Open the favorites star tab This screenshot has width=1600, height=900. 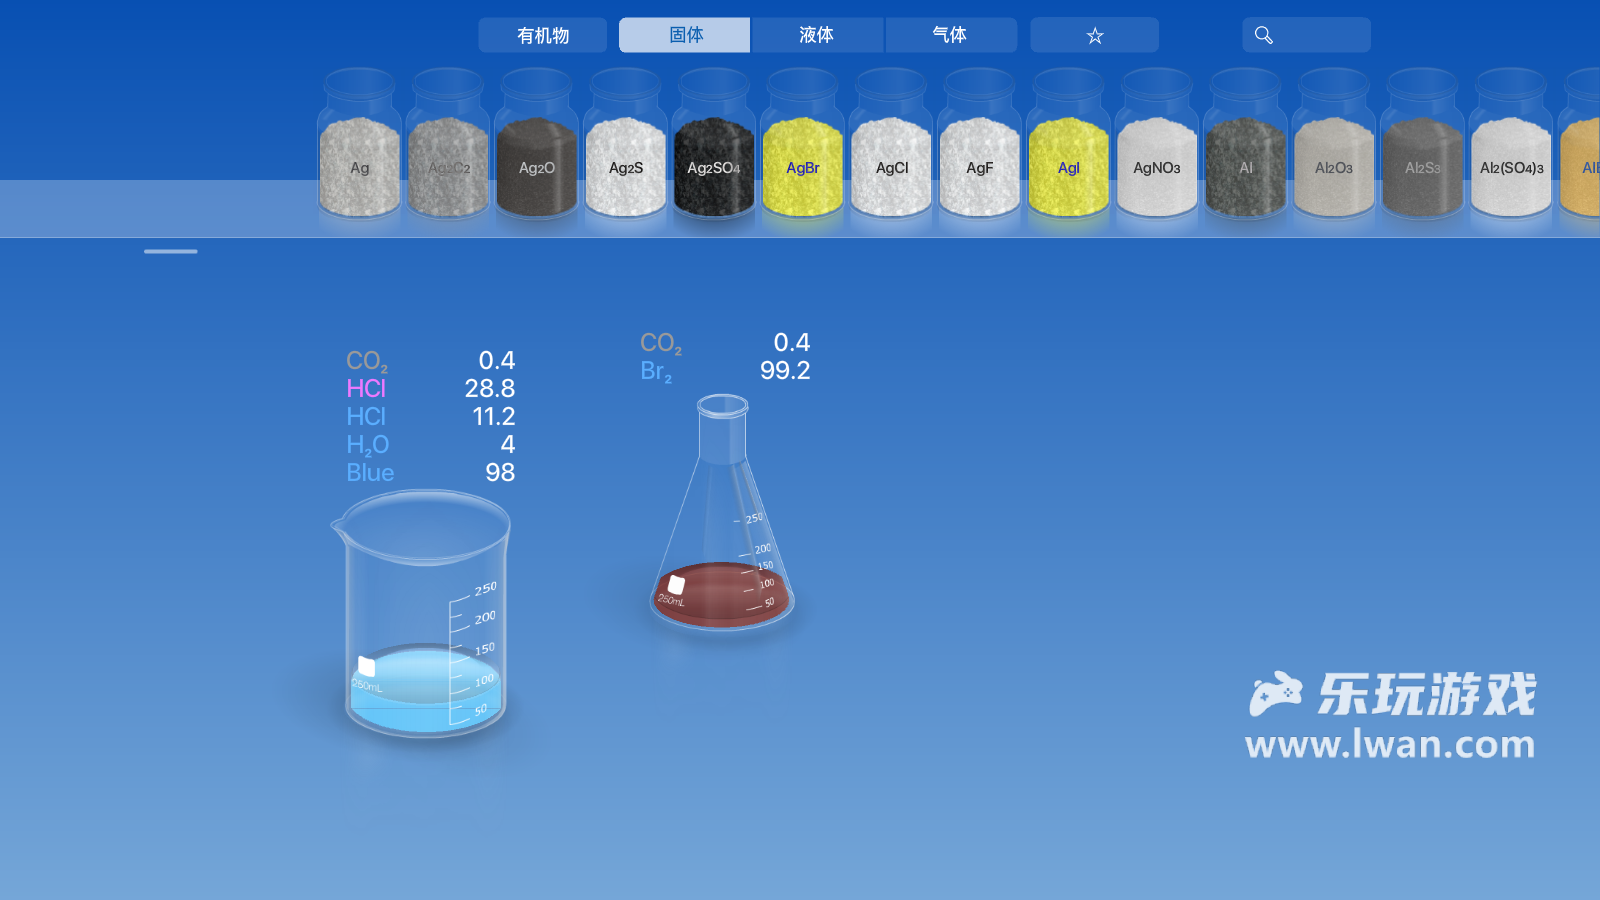pos(1094,35)
